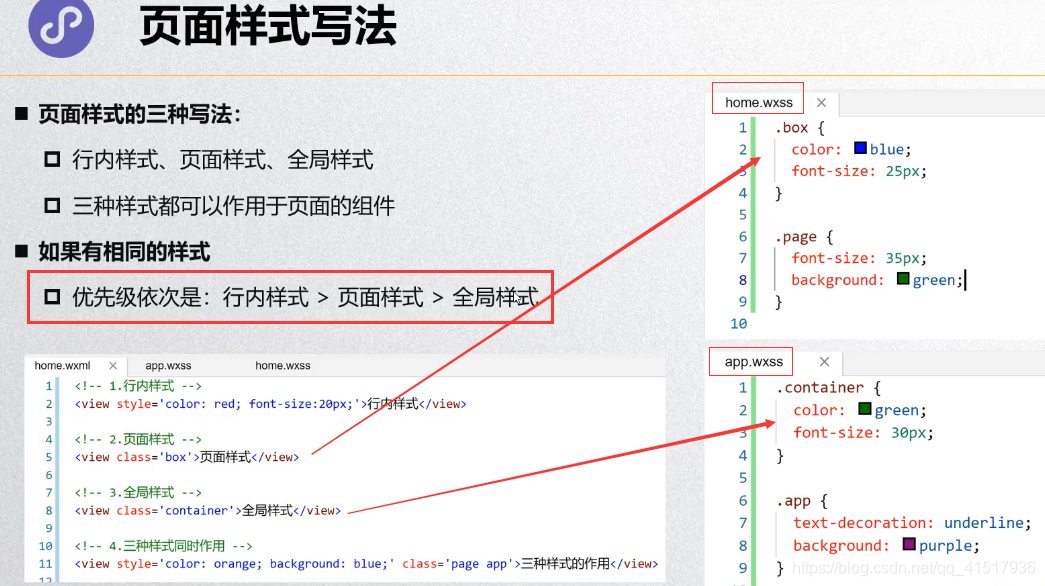The image size is (1045, 586).
Task: Click the view with style 'color: red'
Action: (x=270, y=404)
